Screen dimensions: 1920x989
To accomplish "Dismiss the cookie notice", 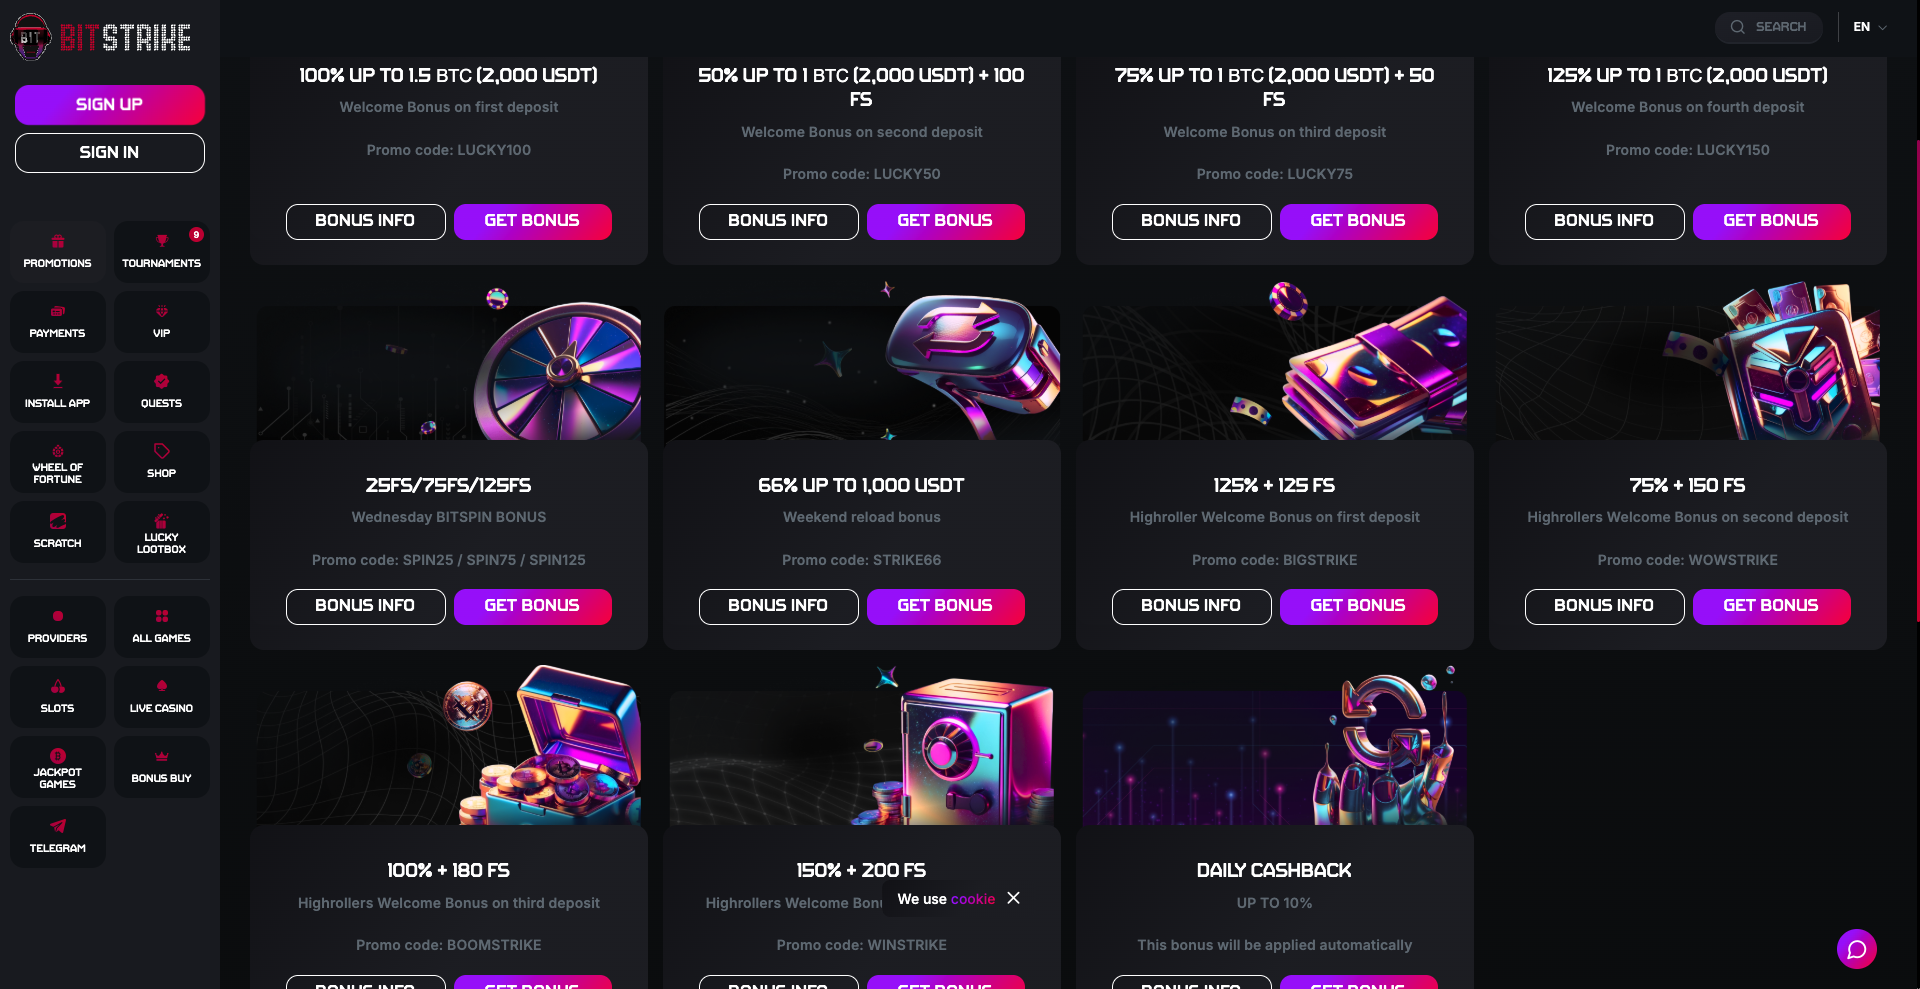I will [1013, 898].
